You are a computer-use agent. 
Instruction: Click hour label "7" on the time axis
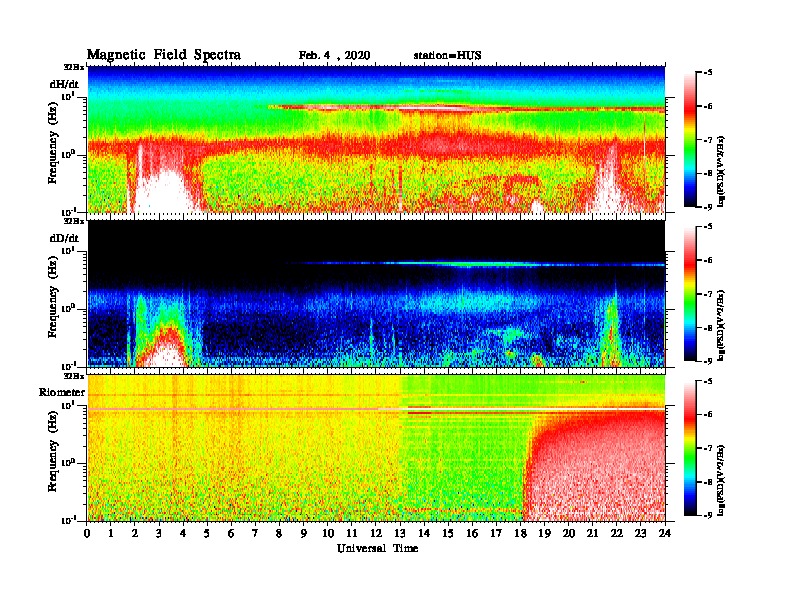click(256, 534)
